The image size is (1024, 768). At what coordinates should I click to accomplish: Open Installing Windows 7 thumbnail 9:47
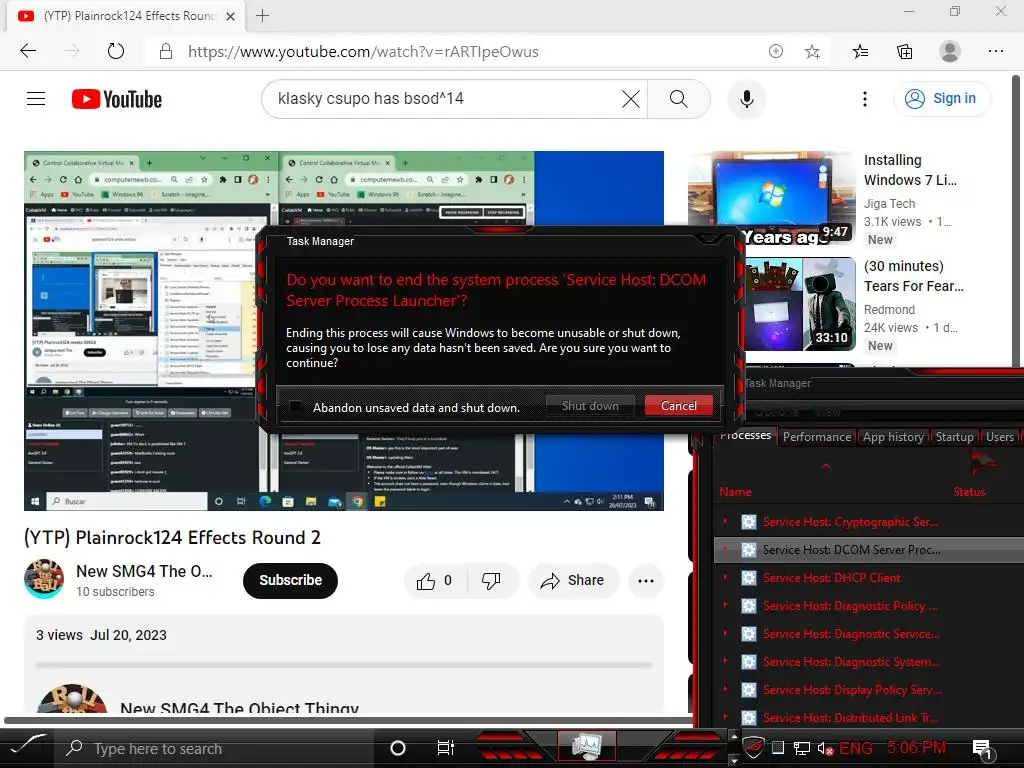[772, 197]
